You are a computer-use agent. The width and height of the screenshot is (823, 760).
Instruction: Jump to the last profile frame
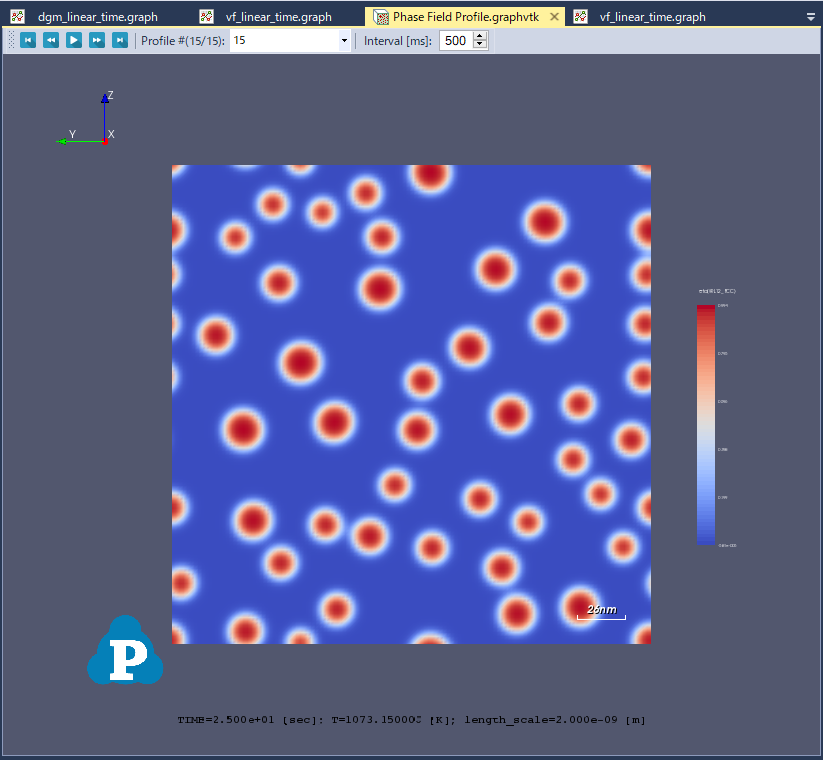120,40
